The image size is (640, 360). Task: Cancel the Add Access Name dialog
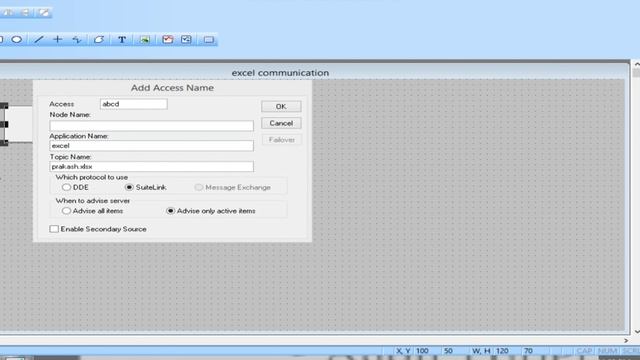pyautogui.click(x=281, y=123)
